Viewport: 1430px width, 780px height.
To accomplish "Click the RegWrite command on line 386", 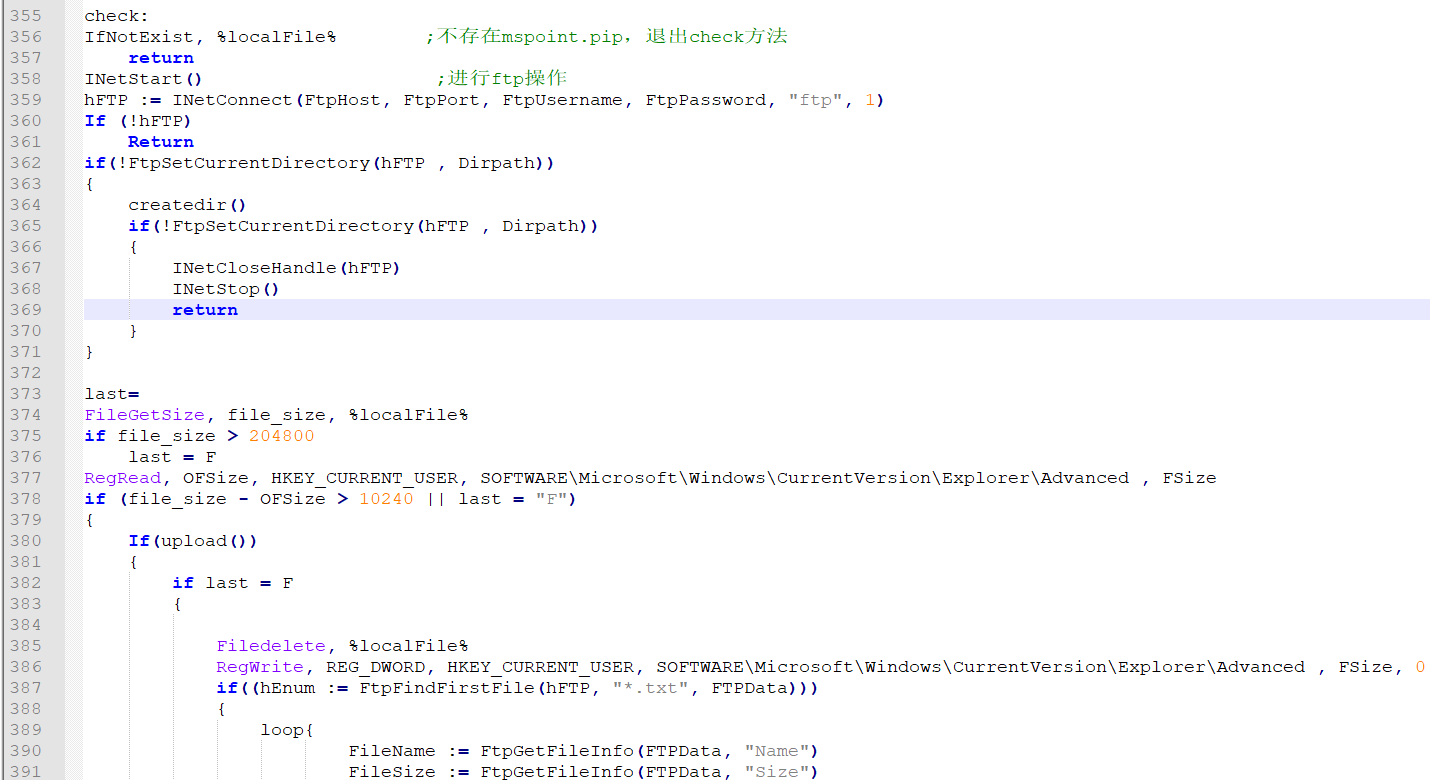I will (259, 667).
